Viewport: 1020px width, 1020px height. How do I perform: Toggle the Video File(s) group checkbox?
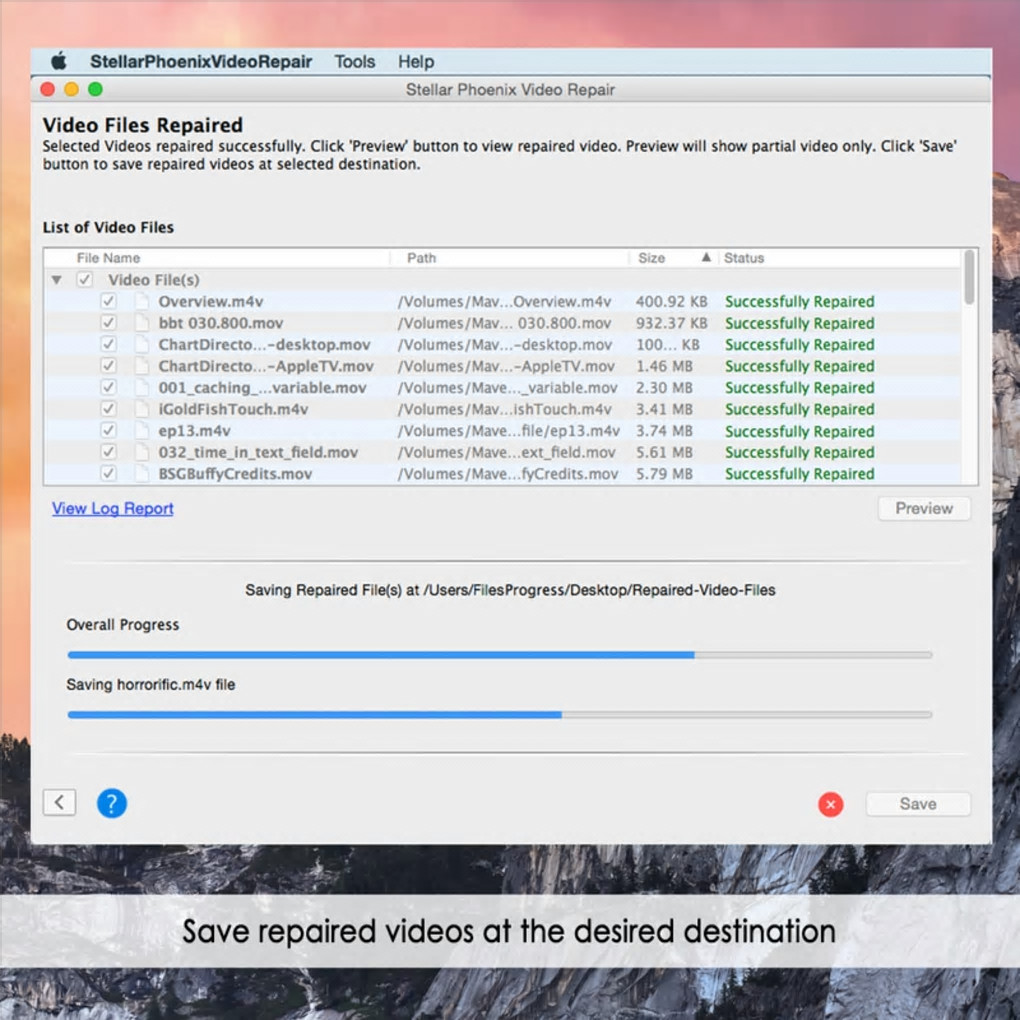click(x=85, y=280)
